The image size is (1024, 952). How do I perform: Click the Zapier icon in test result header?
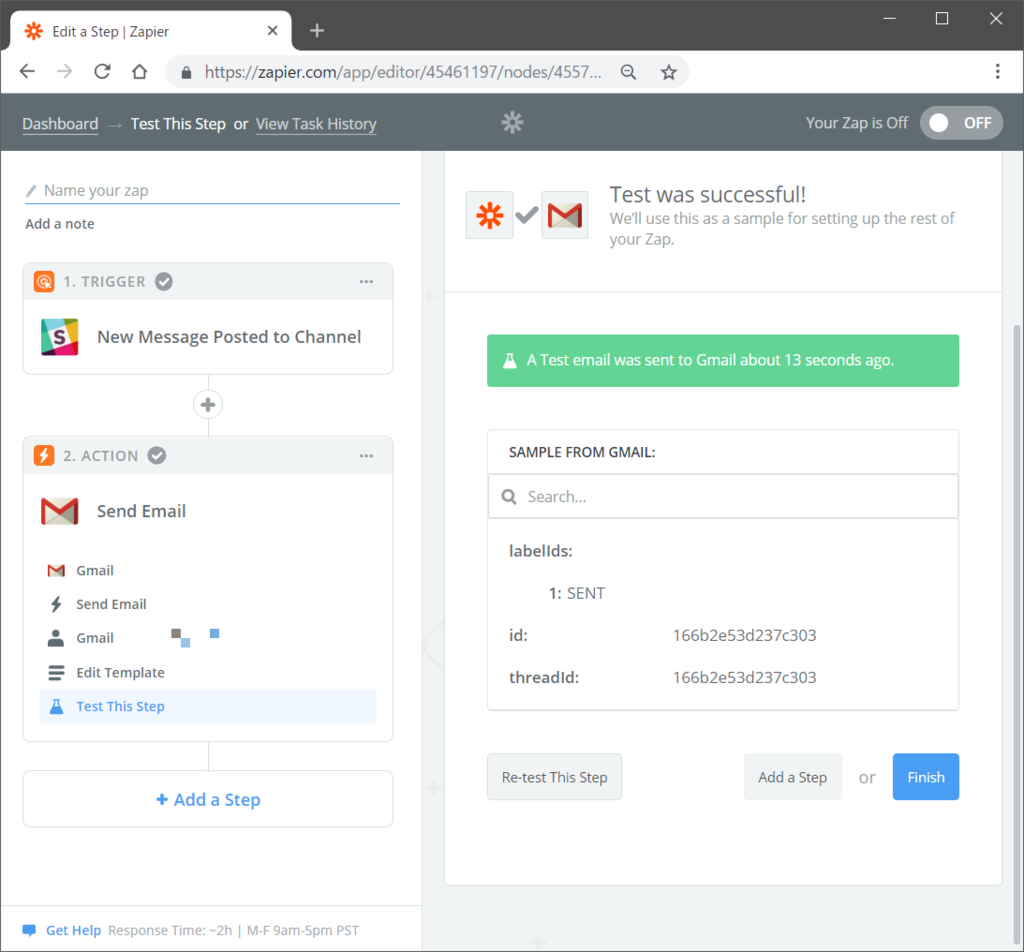click(490, 215)
